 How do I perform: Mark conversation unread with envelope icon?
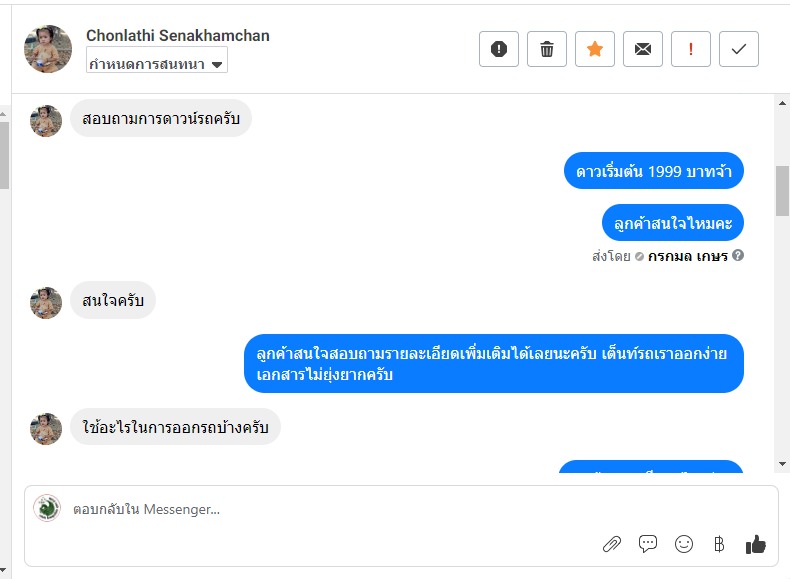(643, 49)
